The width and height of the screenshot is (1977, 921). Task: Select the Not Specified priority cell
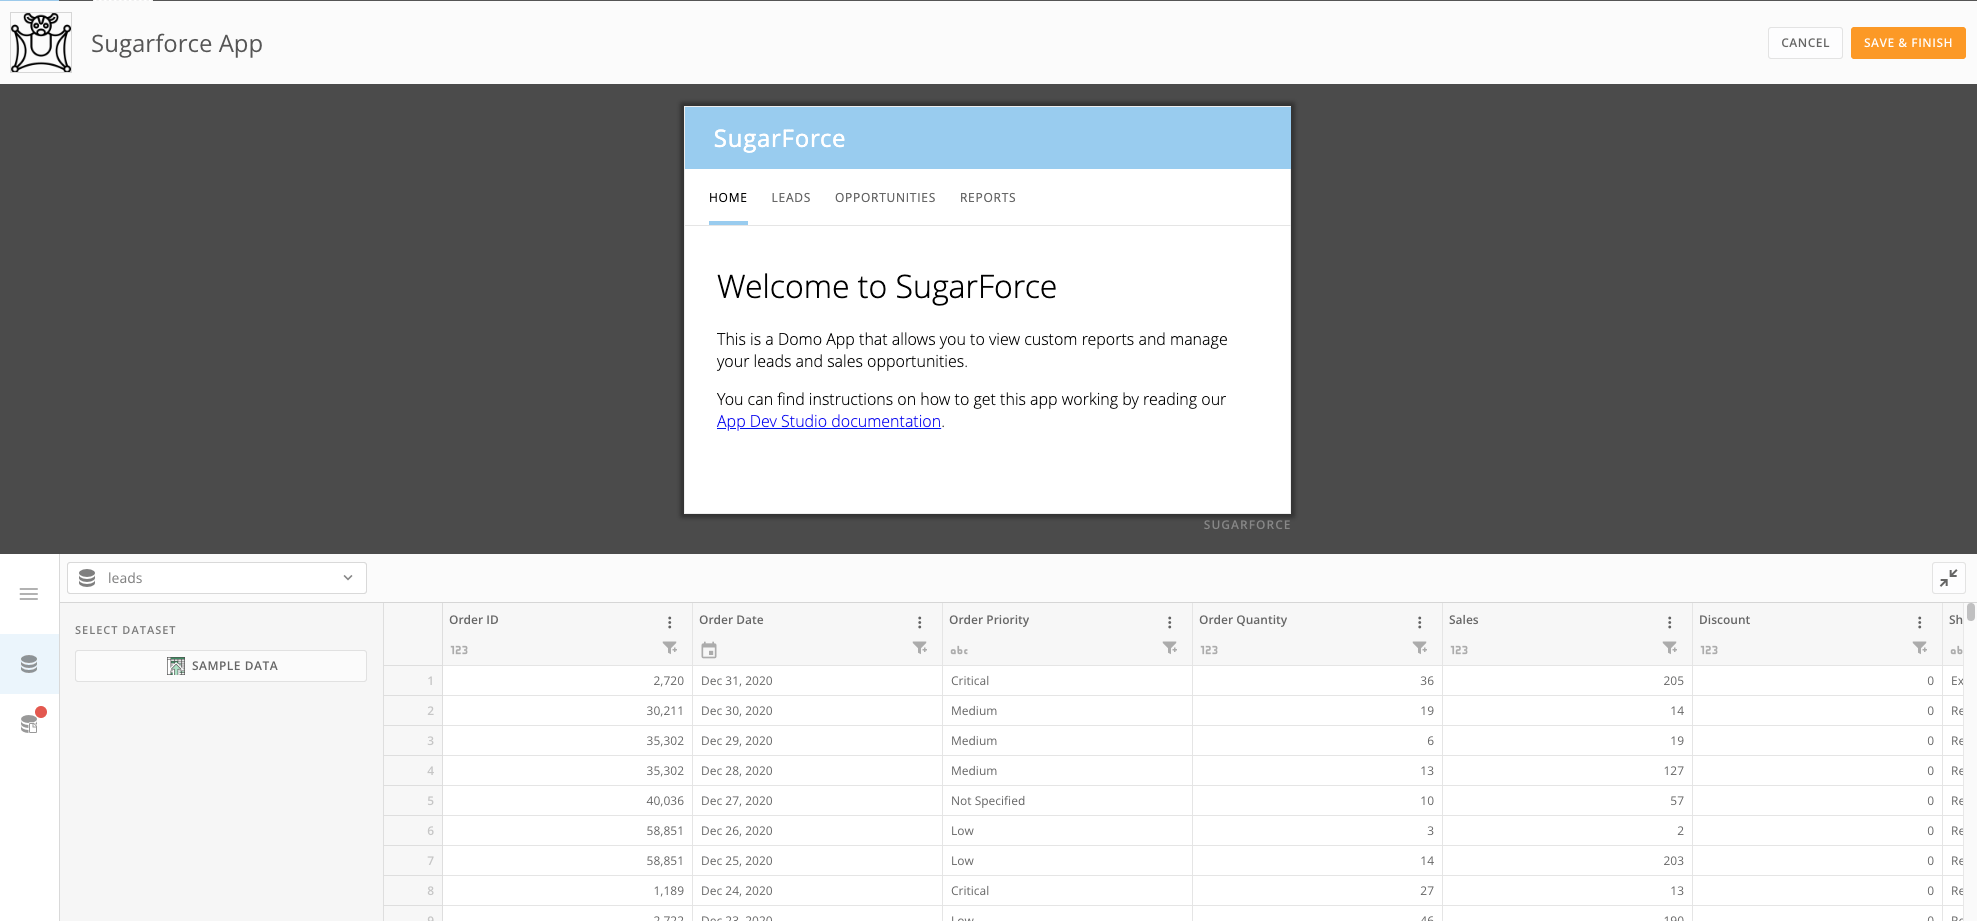pos(1067,801)
